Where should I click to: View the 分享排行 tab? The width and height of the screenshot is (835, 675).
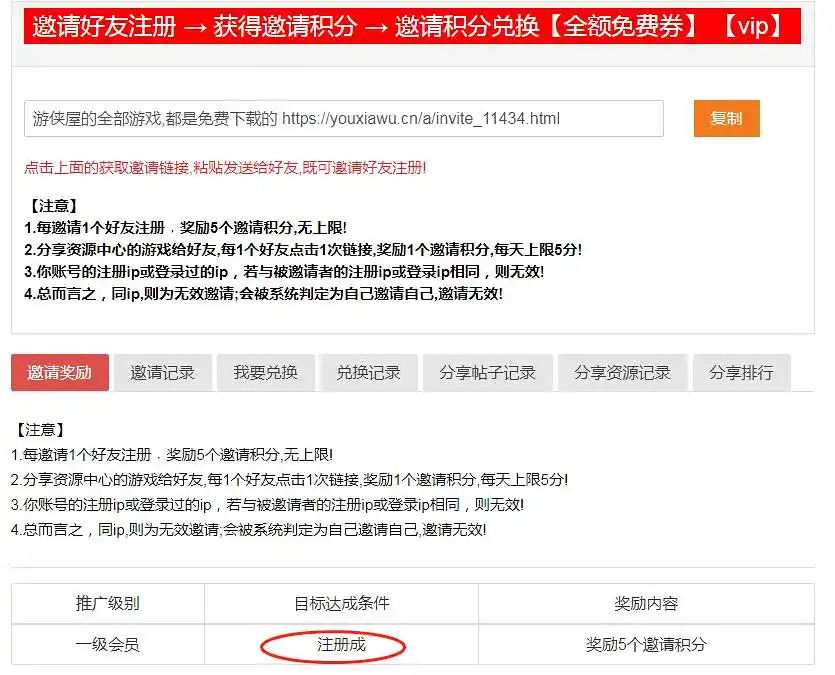point(740,373)
